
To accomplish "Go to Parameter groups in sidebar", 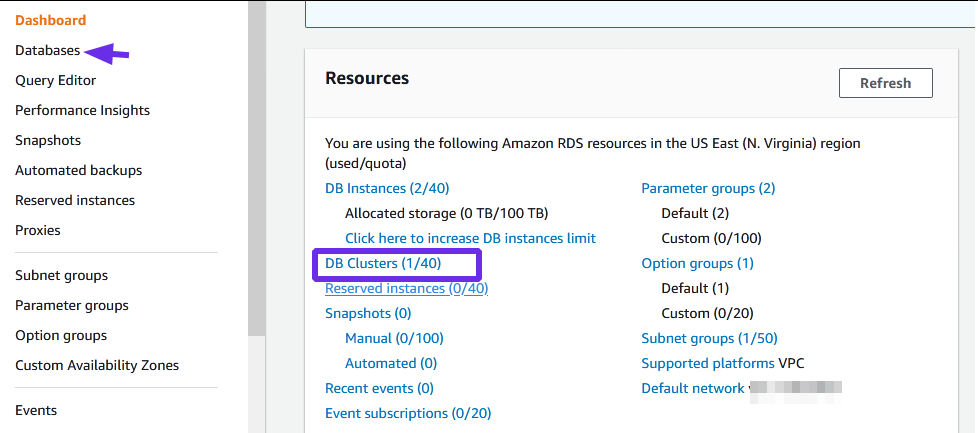I will (72, 305).
